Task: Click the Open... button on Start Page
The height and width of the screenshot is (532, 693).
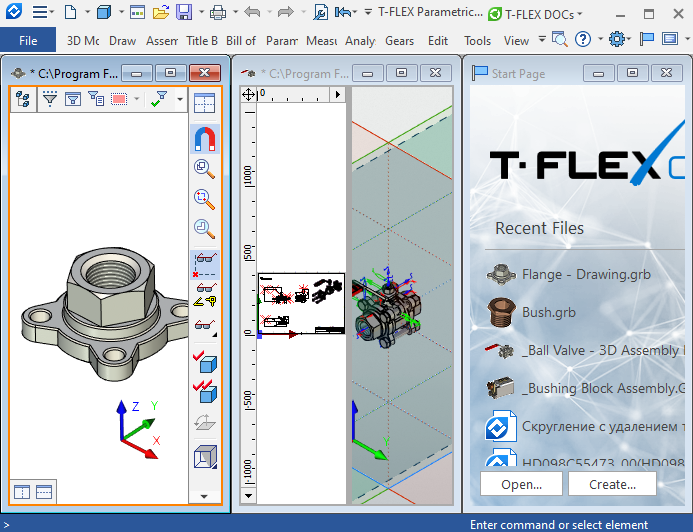Action: (x=521, y=484)
